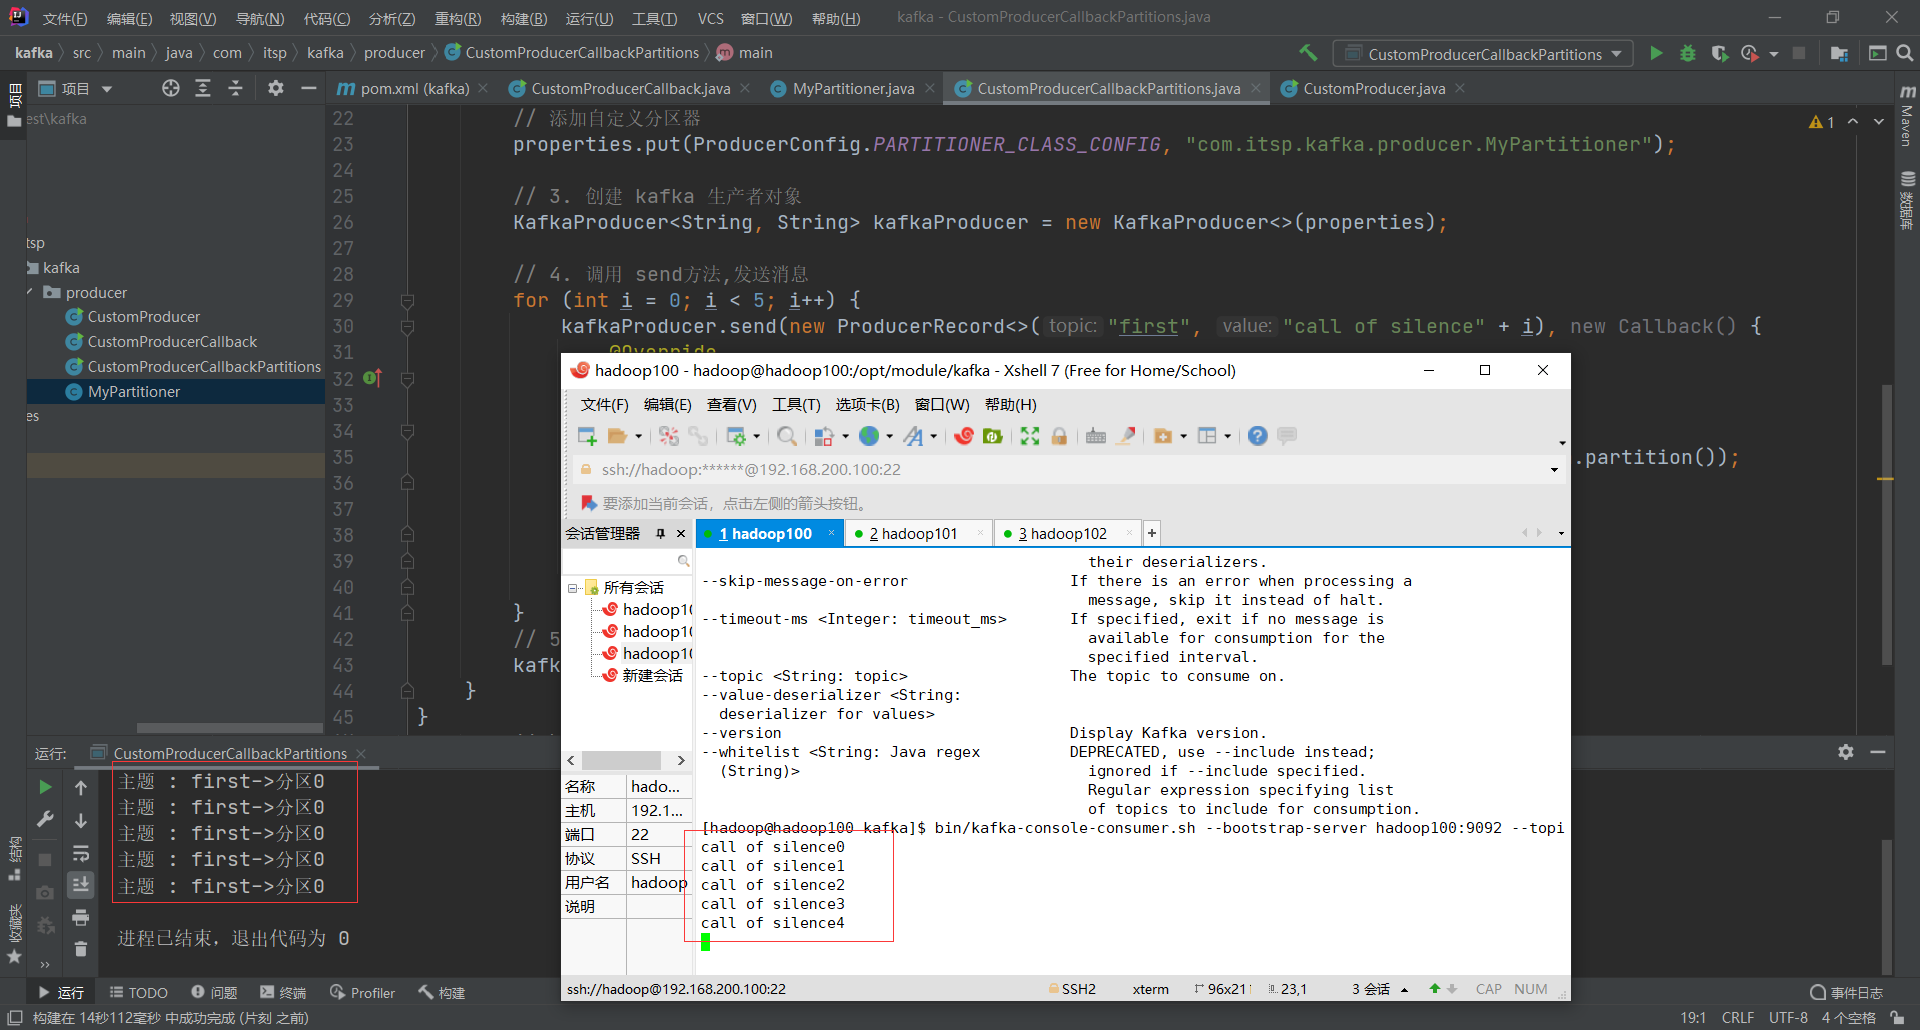Toggle breakpoint gutter icon at line 32
Image resolution: width=1920 pixels, height=1030 pixels.
(x=372, y=378)
